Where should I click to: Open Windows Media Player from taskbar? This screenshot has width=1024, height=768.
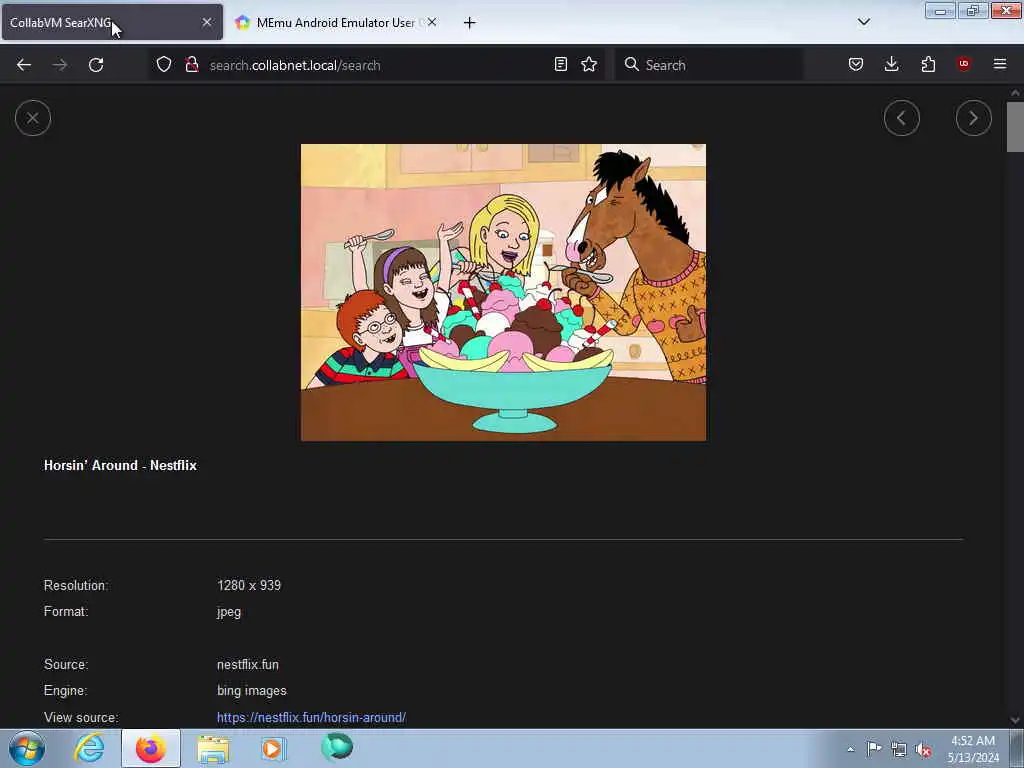point(273,748)
